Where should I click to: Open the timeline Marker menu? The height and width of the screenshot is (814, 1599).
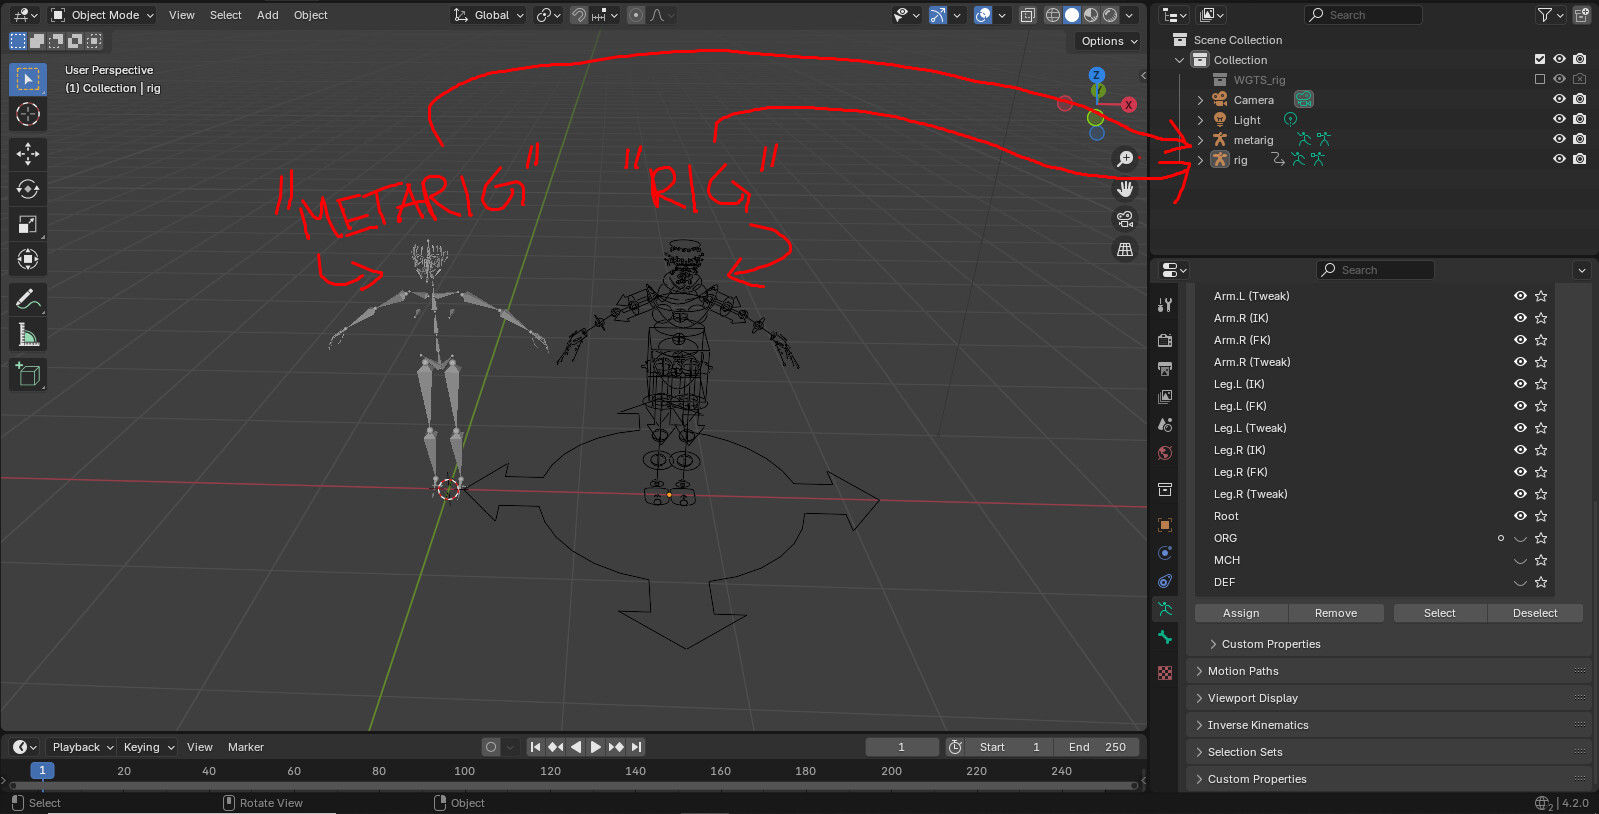tap(246, 747)
